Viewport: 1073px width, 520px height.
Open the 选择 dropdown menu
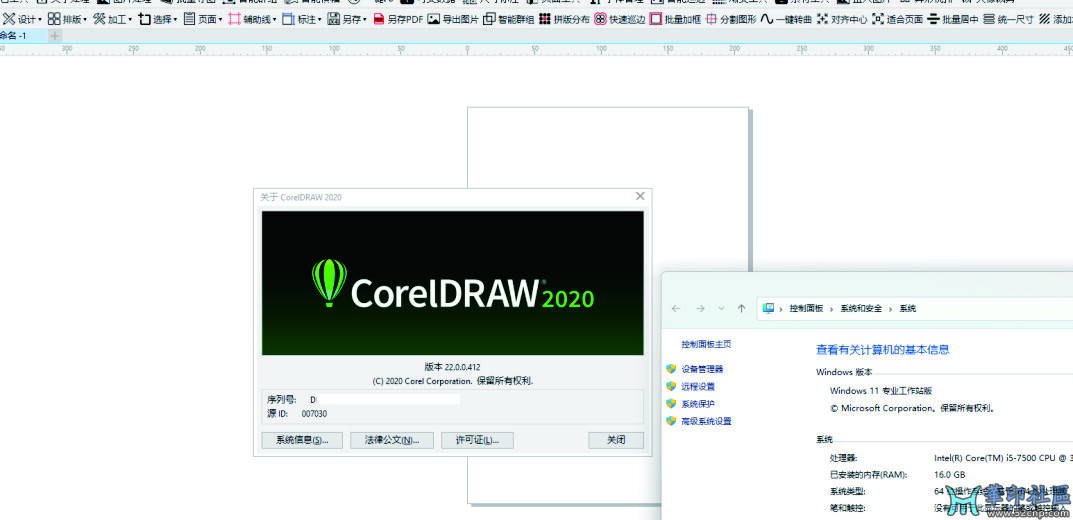coord(157,19)
